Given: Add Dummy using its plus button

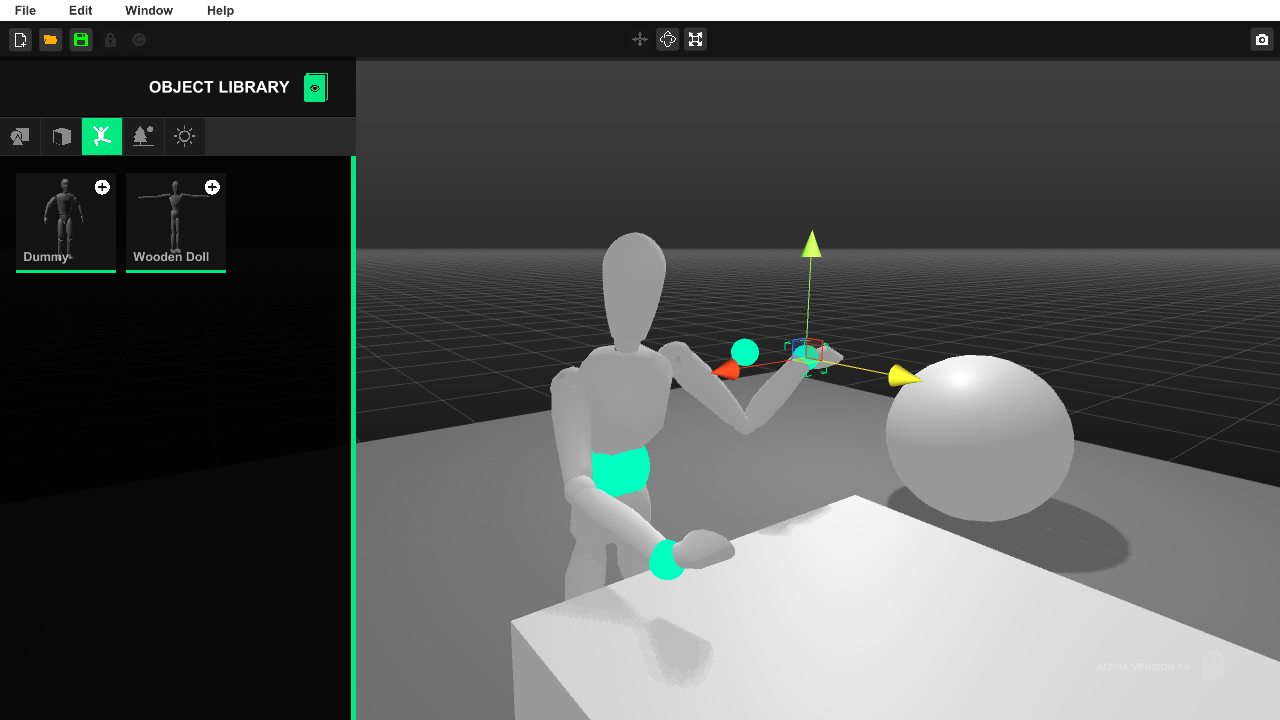Looking at the screenshot, I should [102, 187].
